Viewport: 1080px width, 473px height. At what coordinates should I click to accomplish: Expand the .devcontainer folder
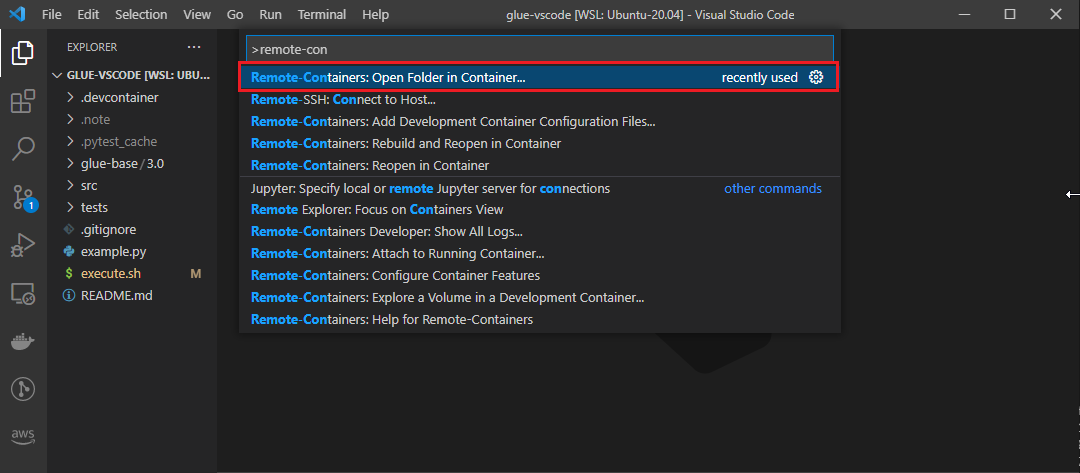click(119, 97)
